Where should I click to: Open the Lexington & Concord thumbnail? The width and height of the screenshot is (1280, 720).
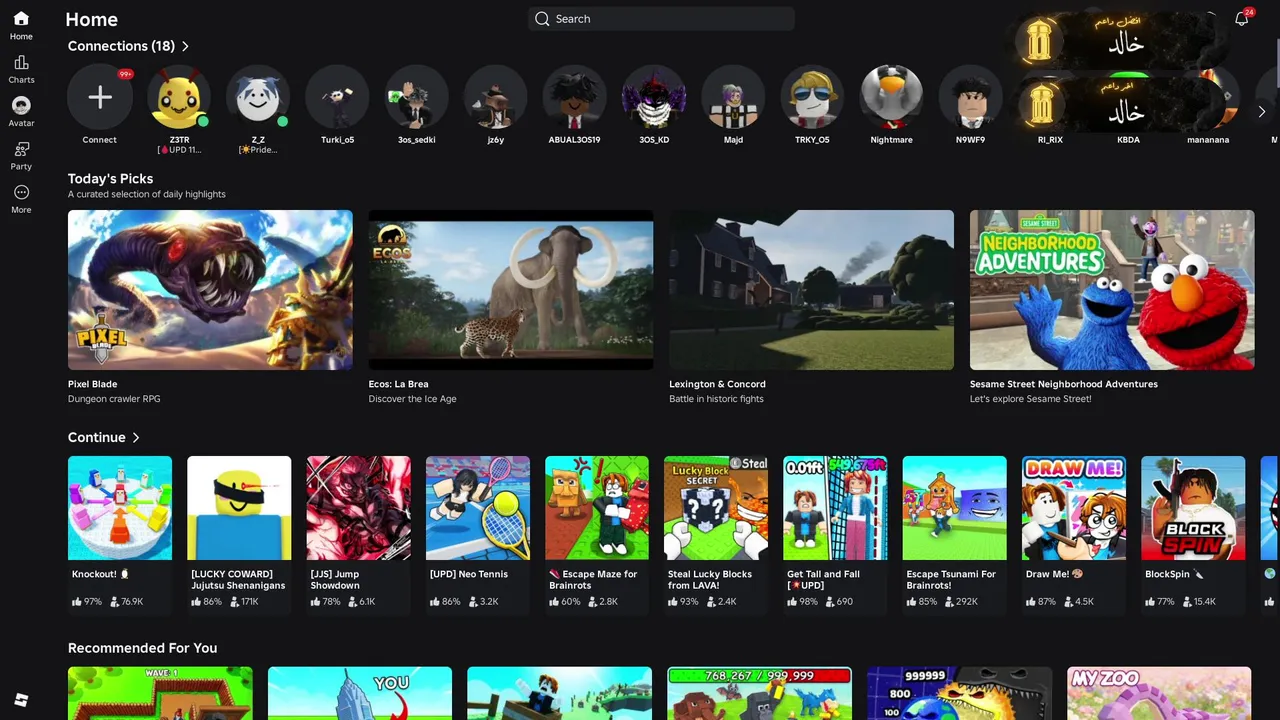point(811,290)
